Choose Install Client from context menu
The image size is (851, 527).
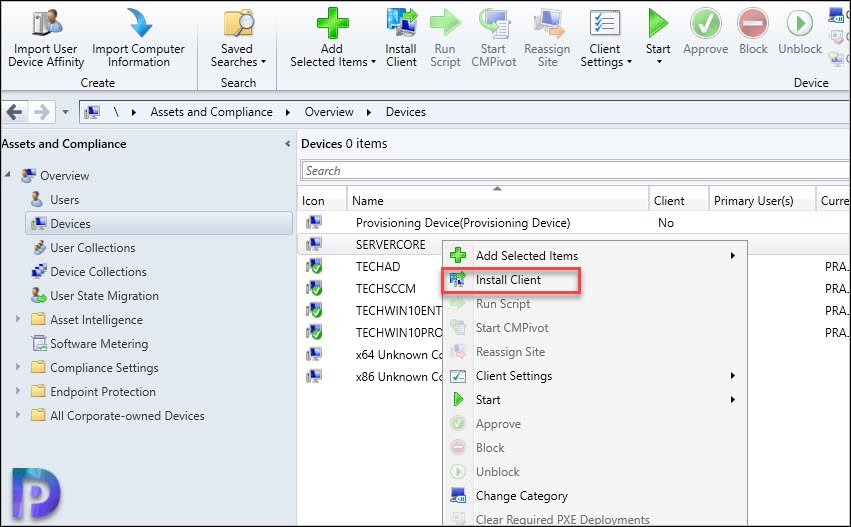(511, 280)
